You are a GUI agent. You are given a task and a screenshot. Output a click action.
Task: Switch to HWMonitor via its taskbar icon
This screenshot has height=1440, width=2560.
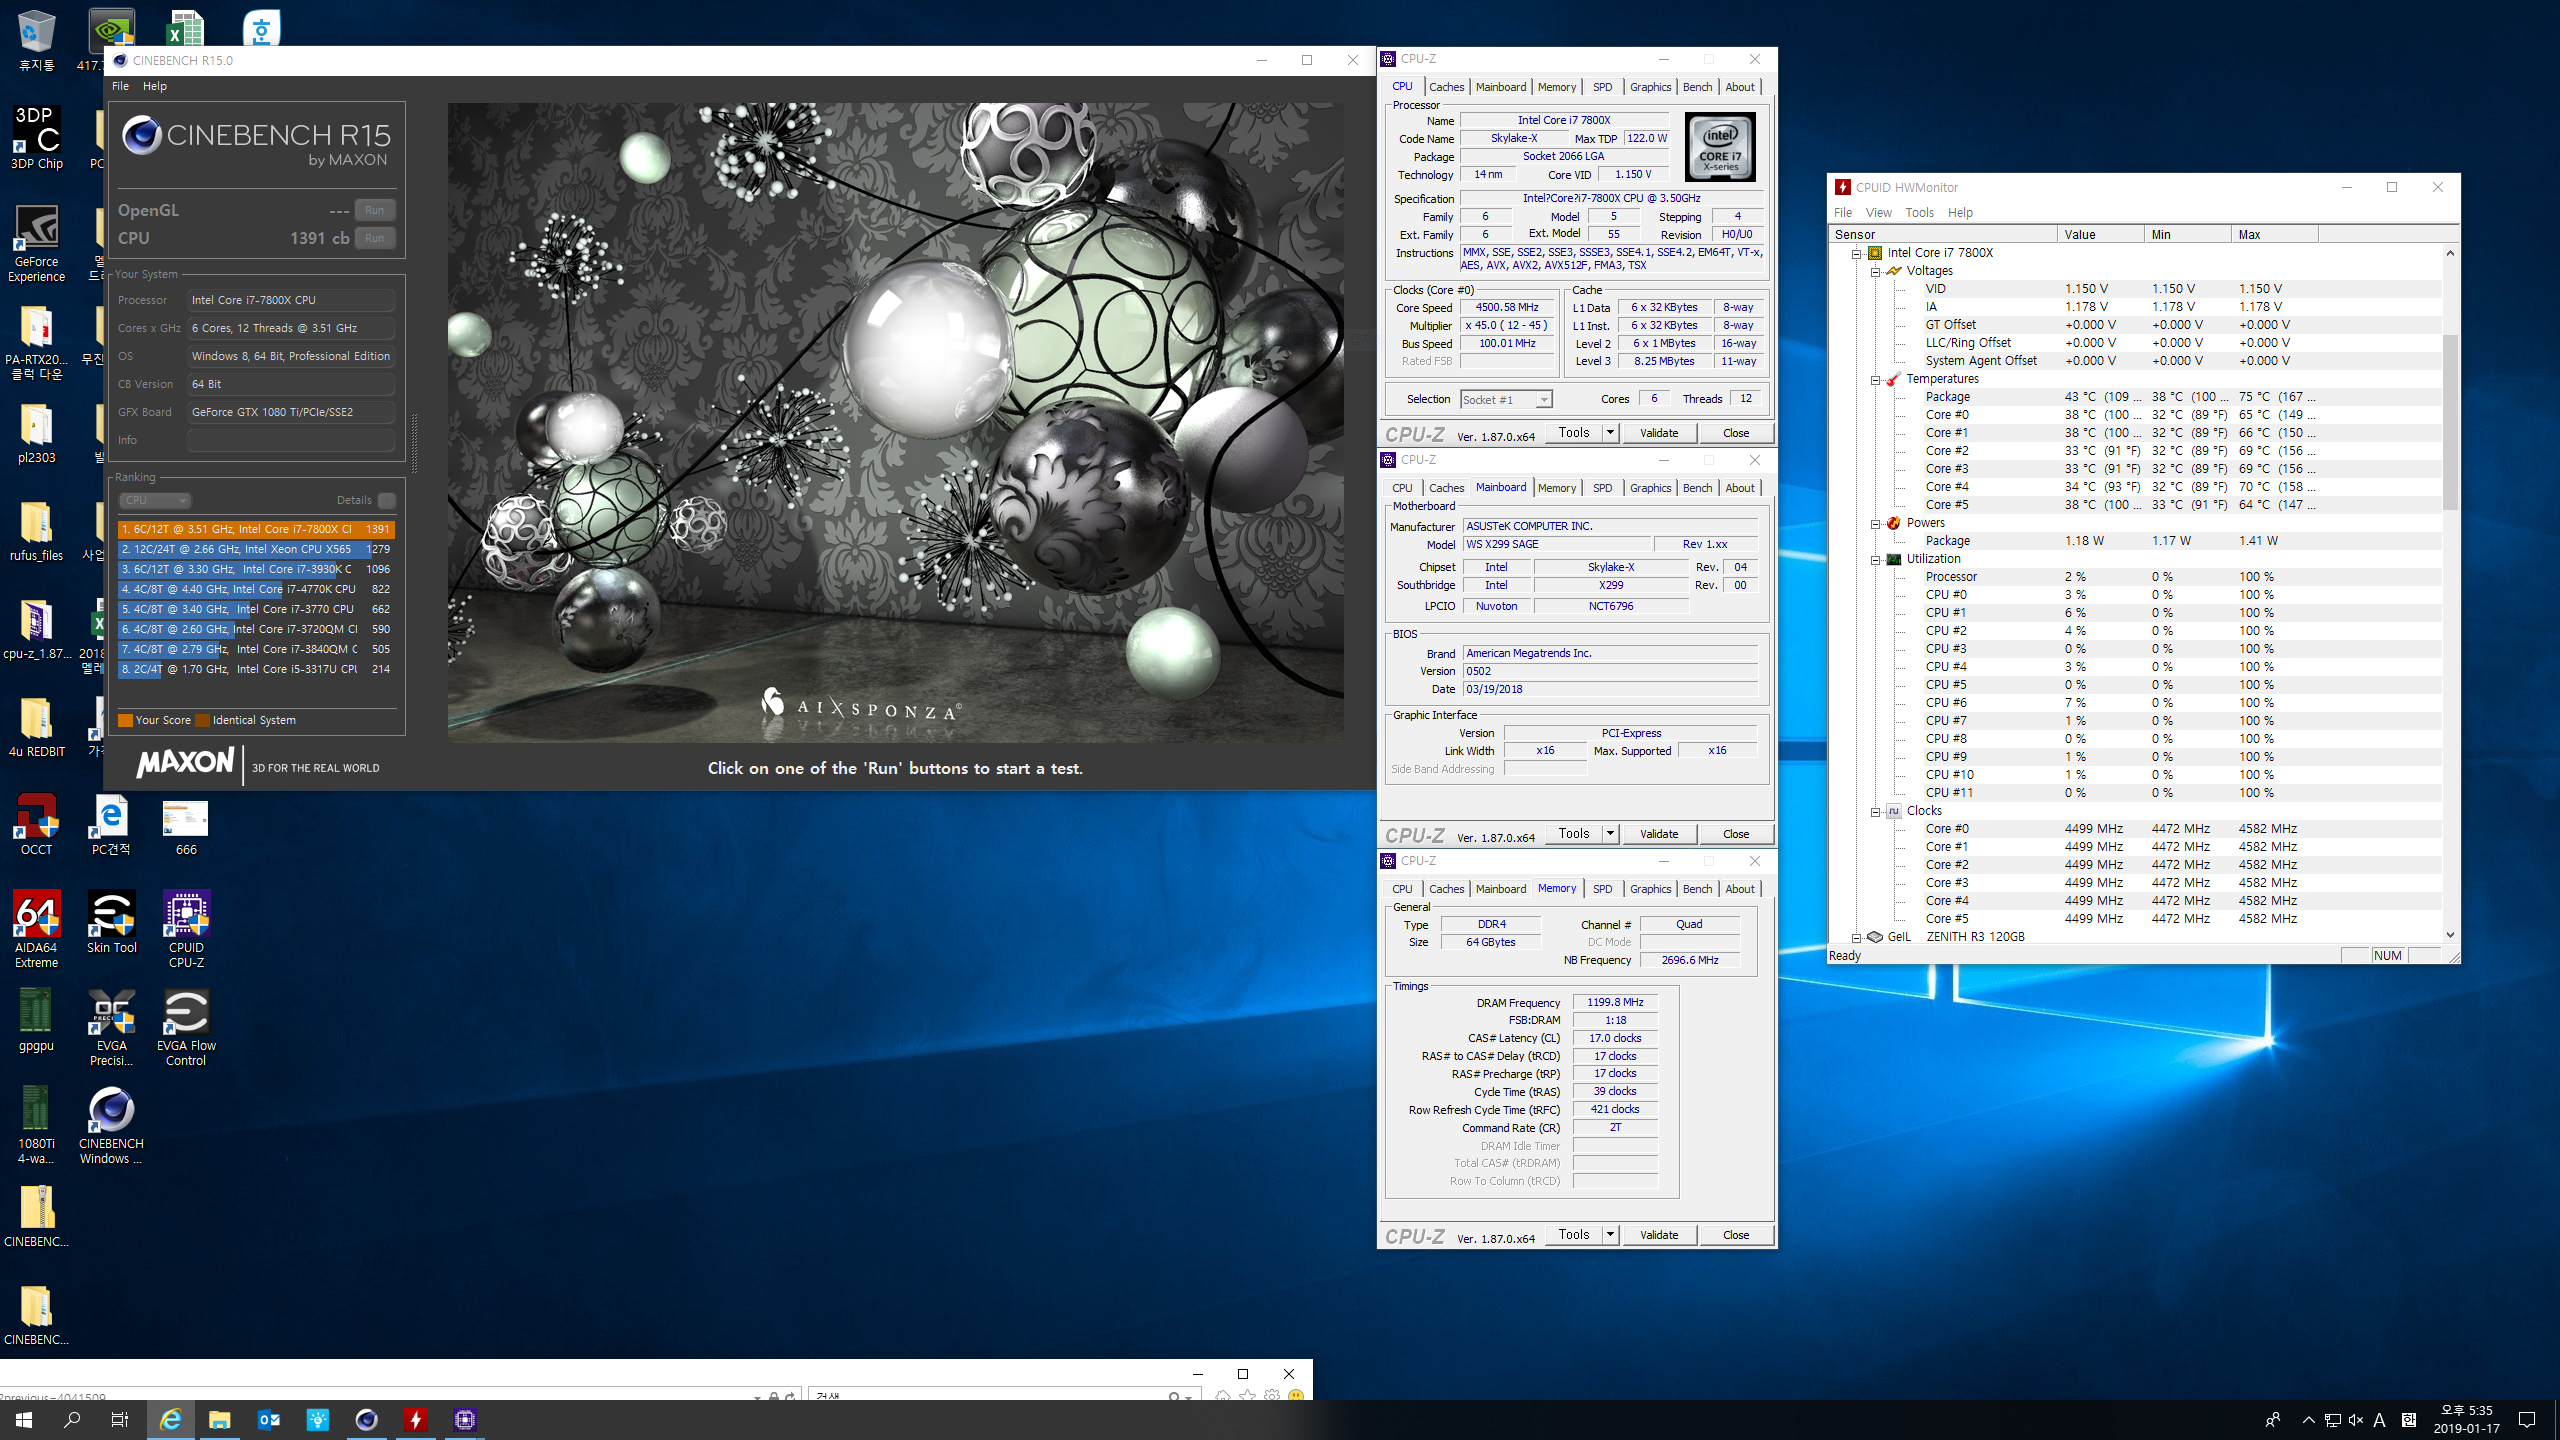point(415,1419)
